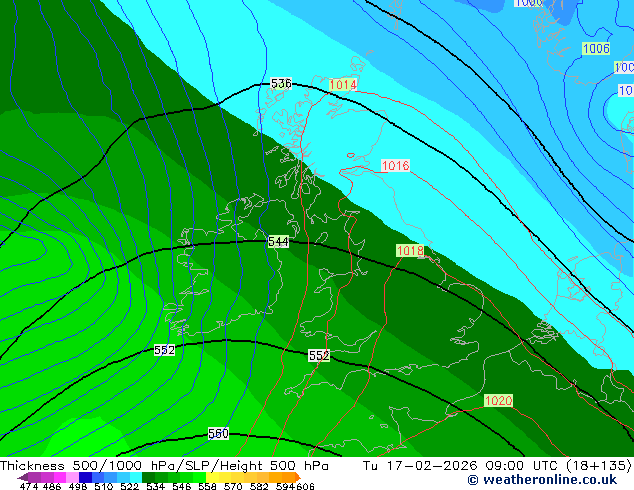Image resolution: width=634 pixels, height=490 pixels.
Task: Click the 594 legend scale value
Action: (285, 486)
